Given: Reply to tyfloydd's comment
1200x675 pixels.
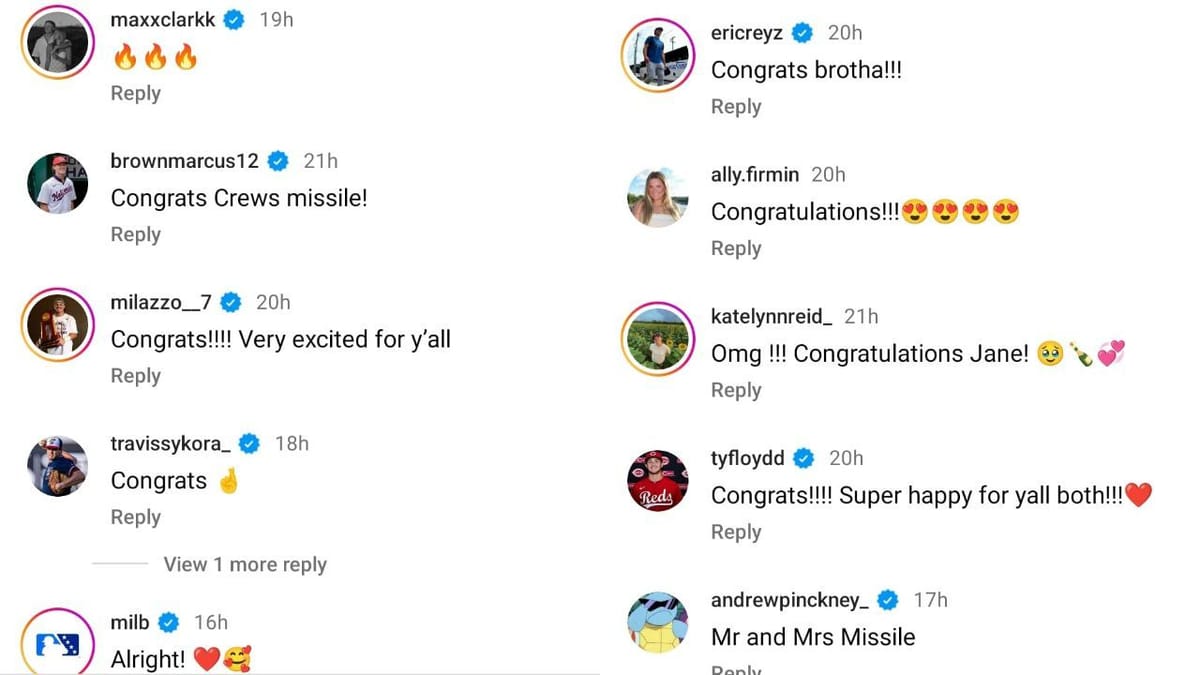Looking at the screenshot, I should (x=736, y=532).
